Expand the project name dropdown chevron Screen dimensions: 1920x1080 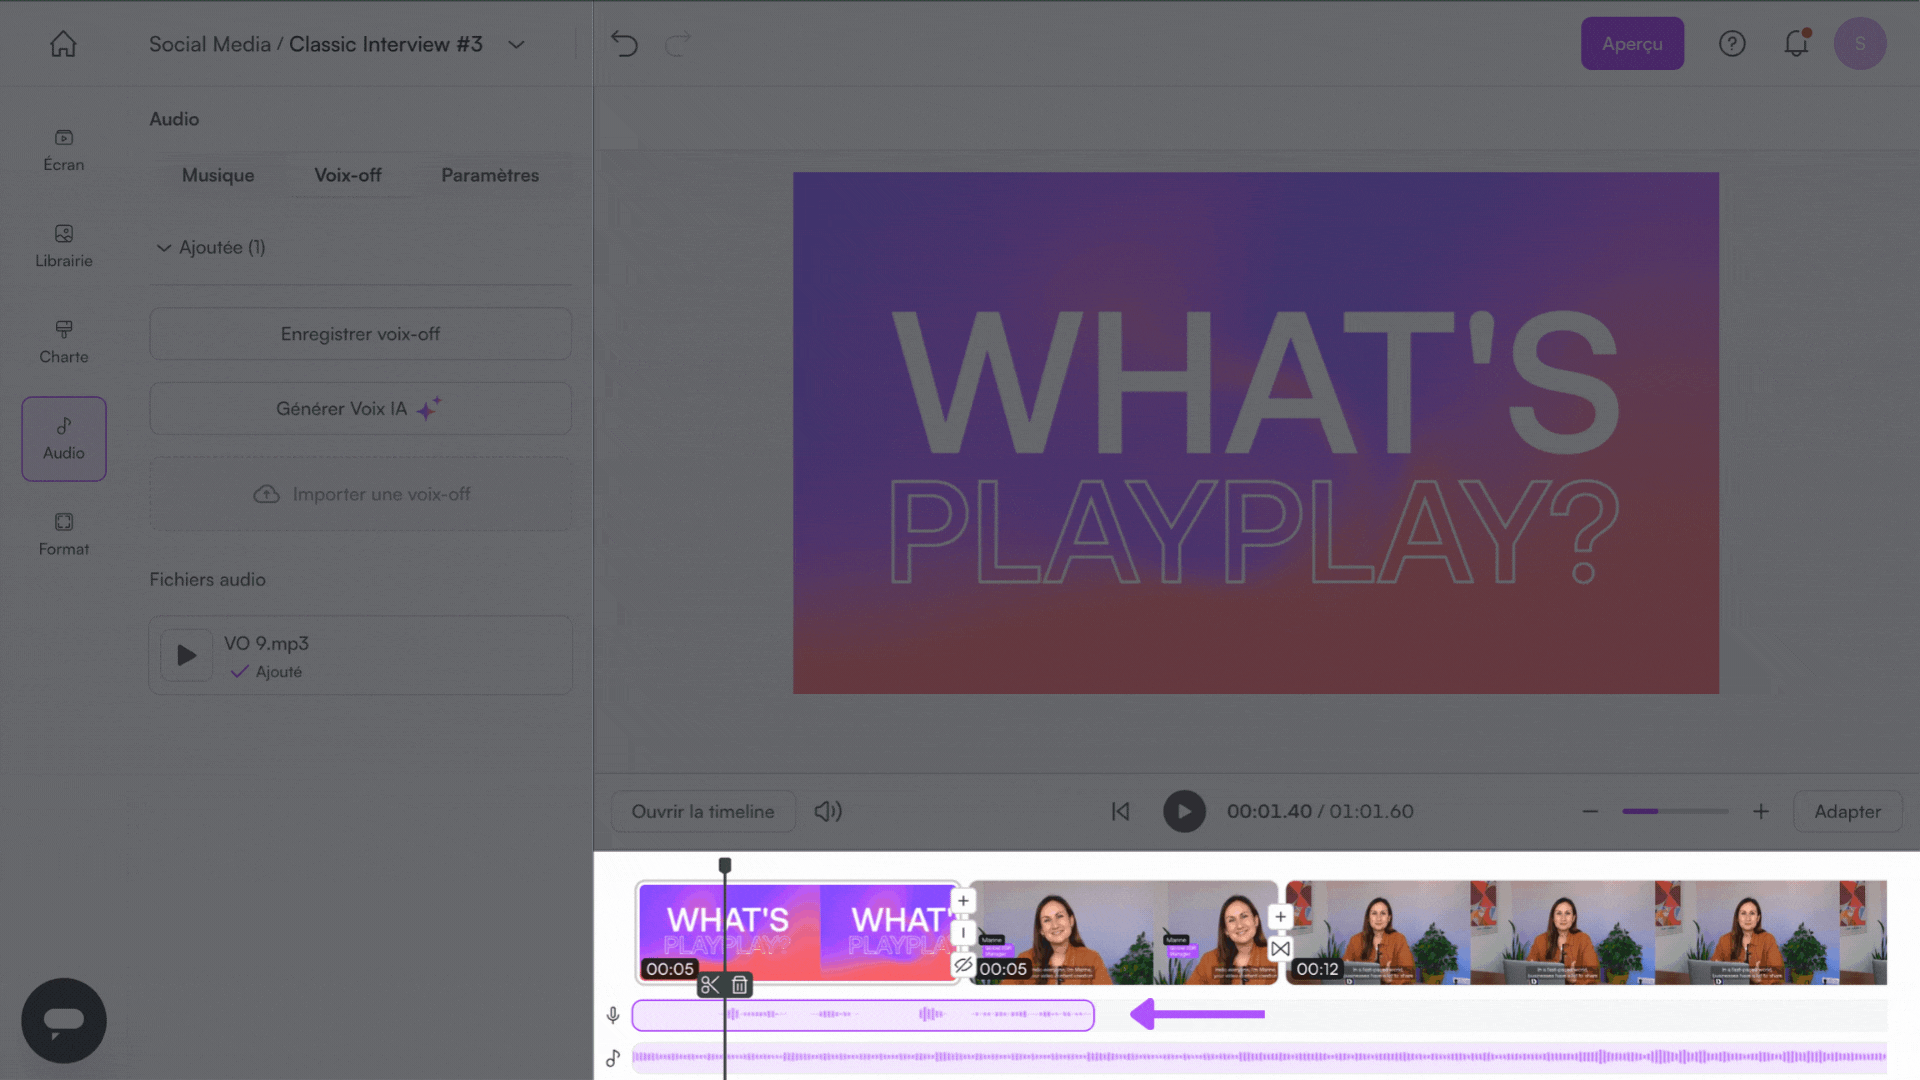516,45
